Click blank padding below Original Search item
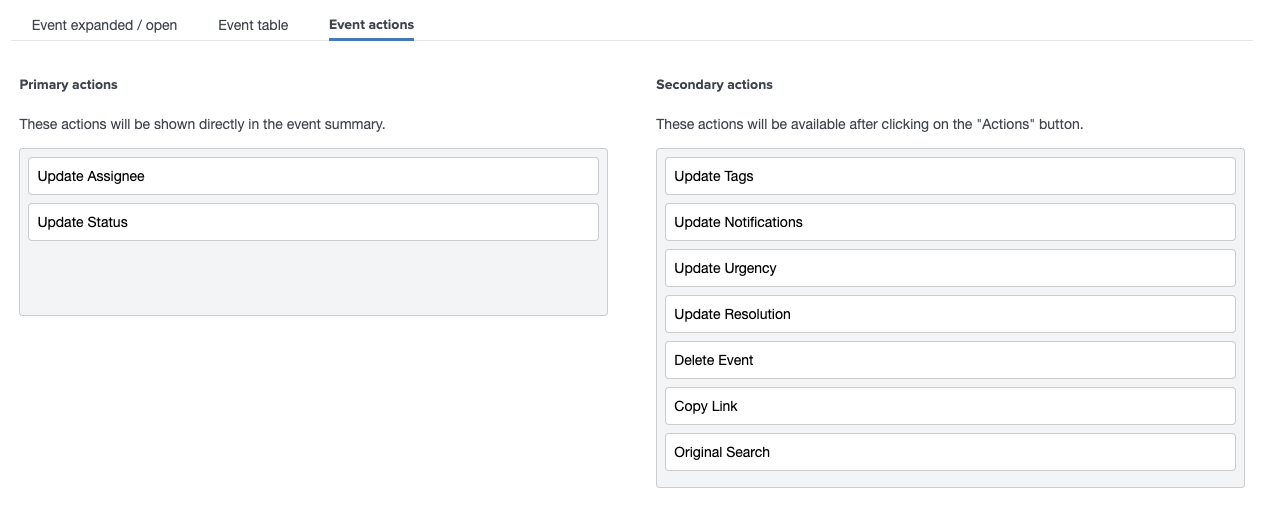The width and height of the screenshot is (1266, 510). pyautogui.click(x=949, y=479)
